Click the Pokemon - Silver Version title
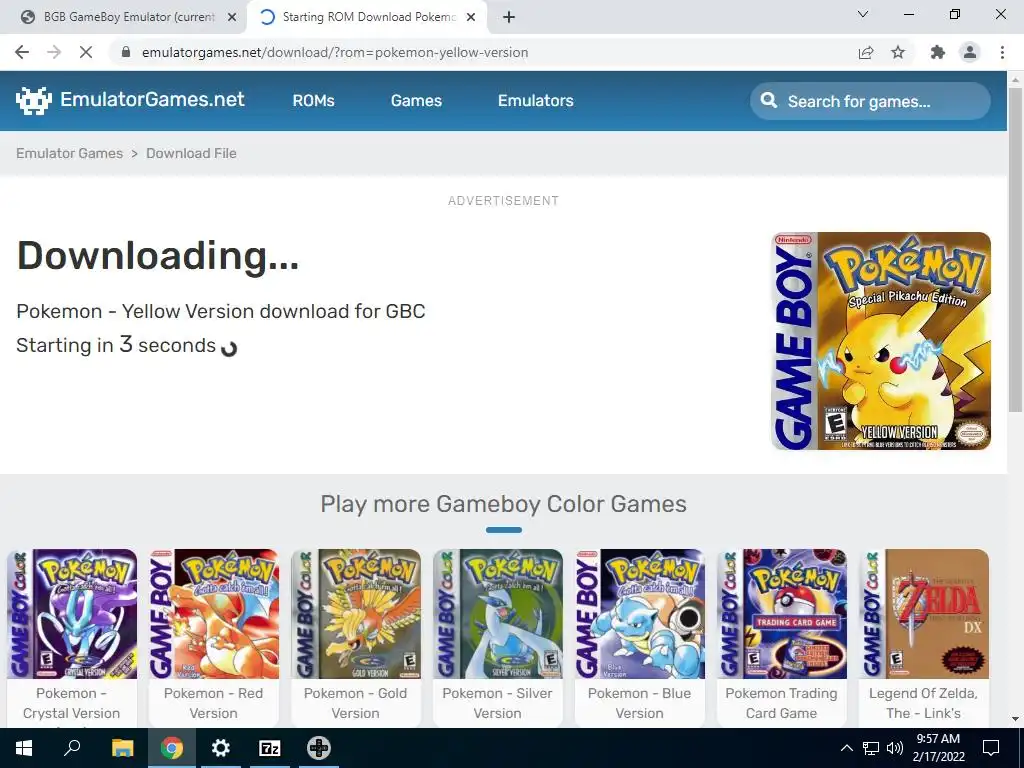1024x768 pixels. 498,703
